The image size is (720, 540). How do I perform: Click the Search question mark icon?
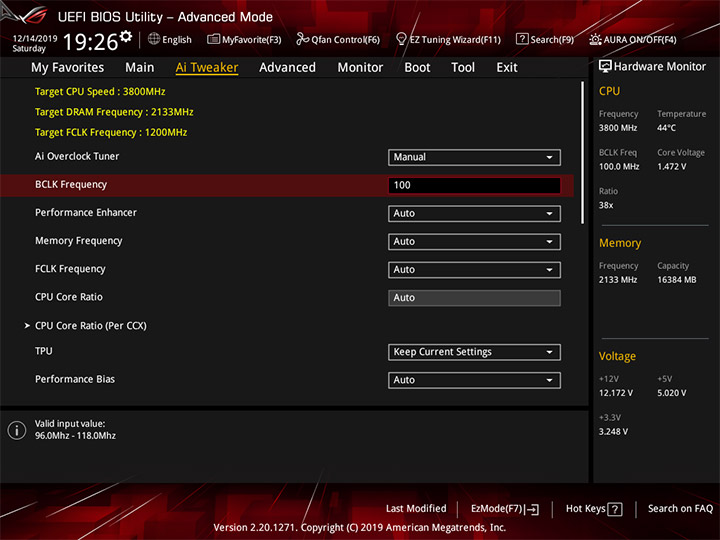pos(522,39)
